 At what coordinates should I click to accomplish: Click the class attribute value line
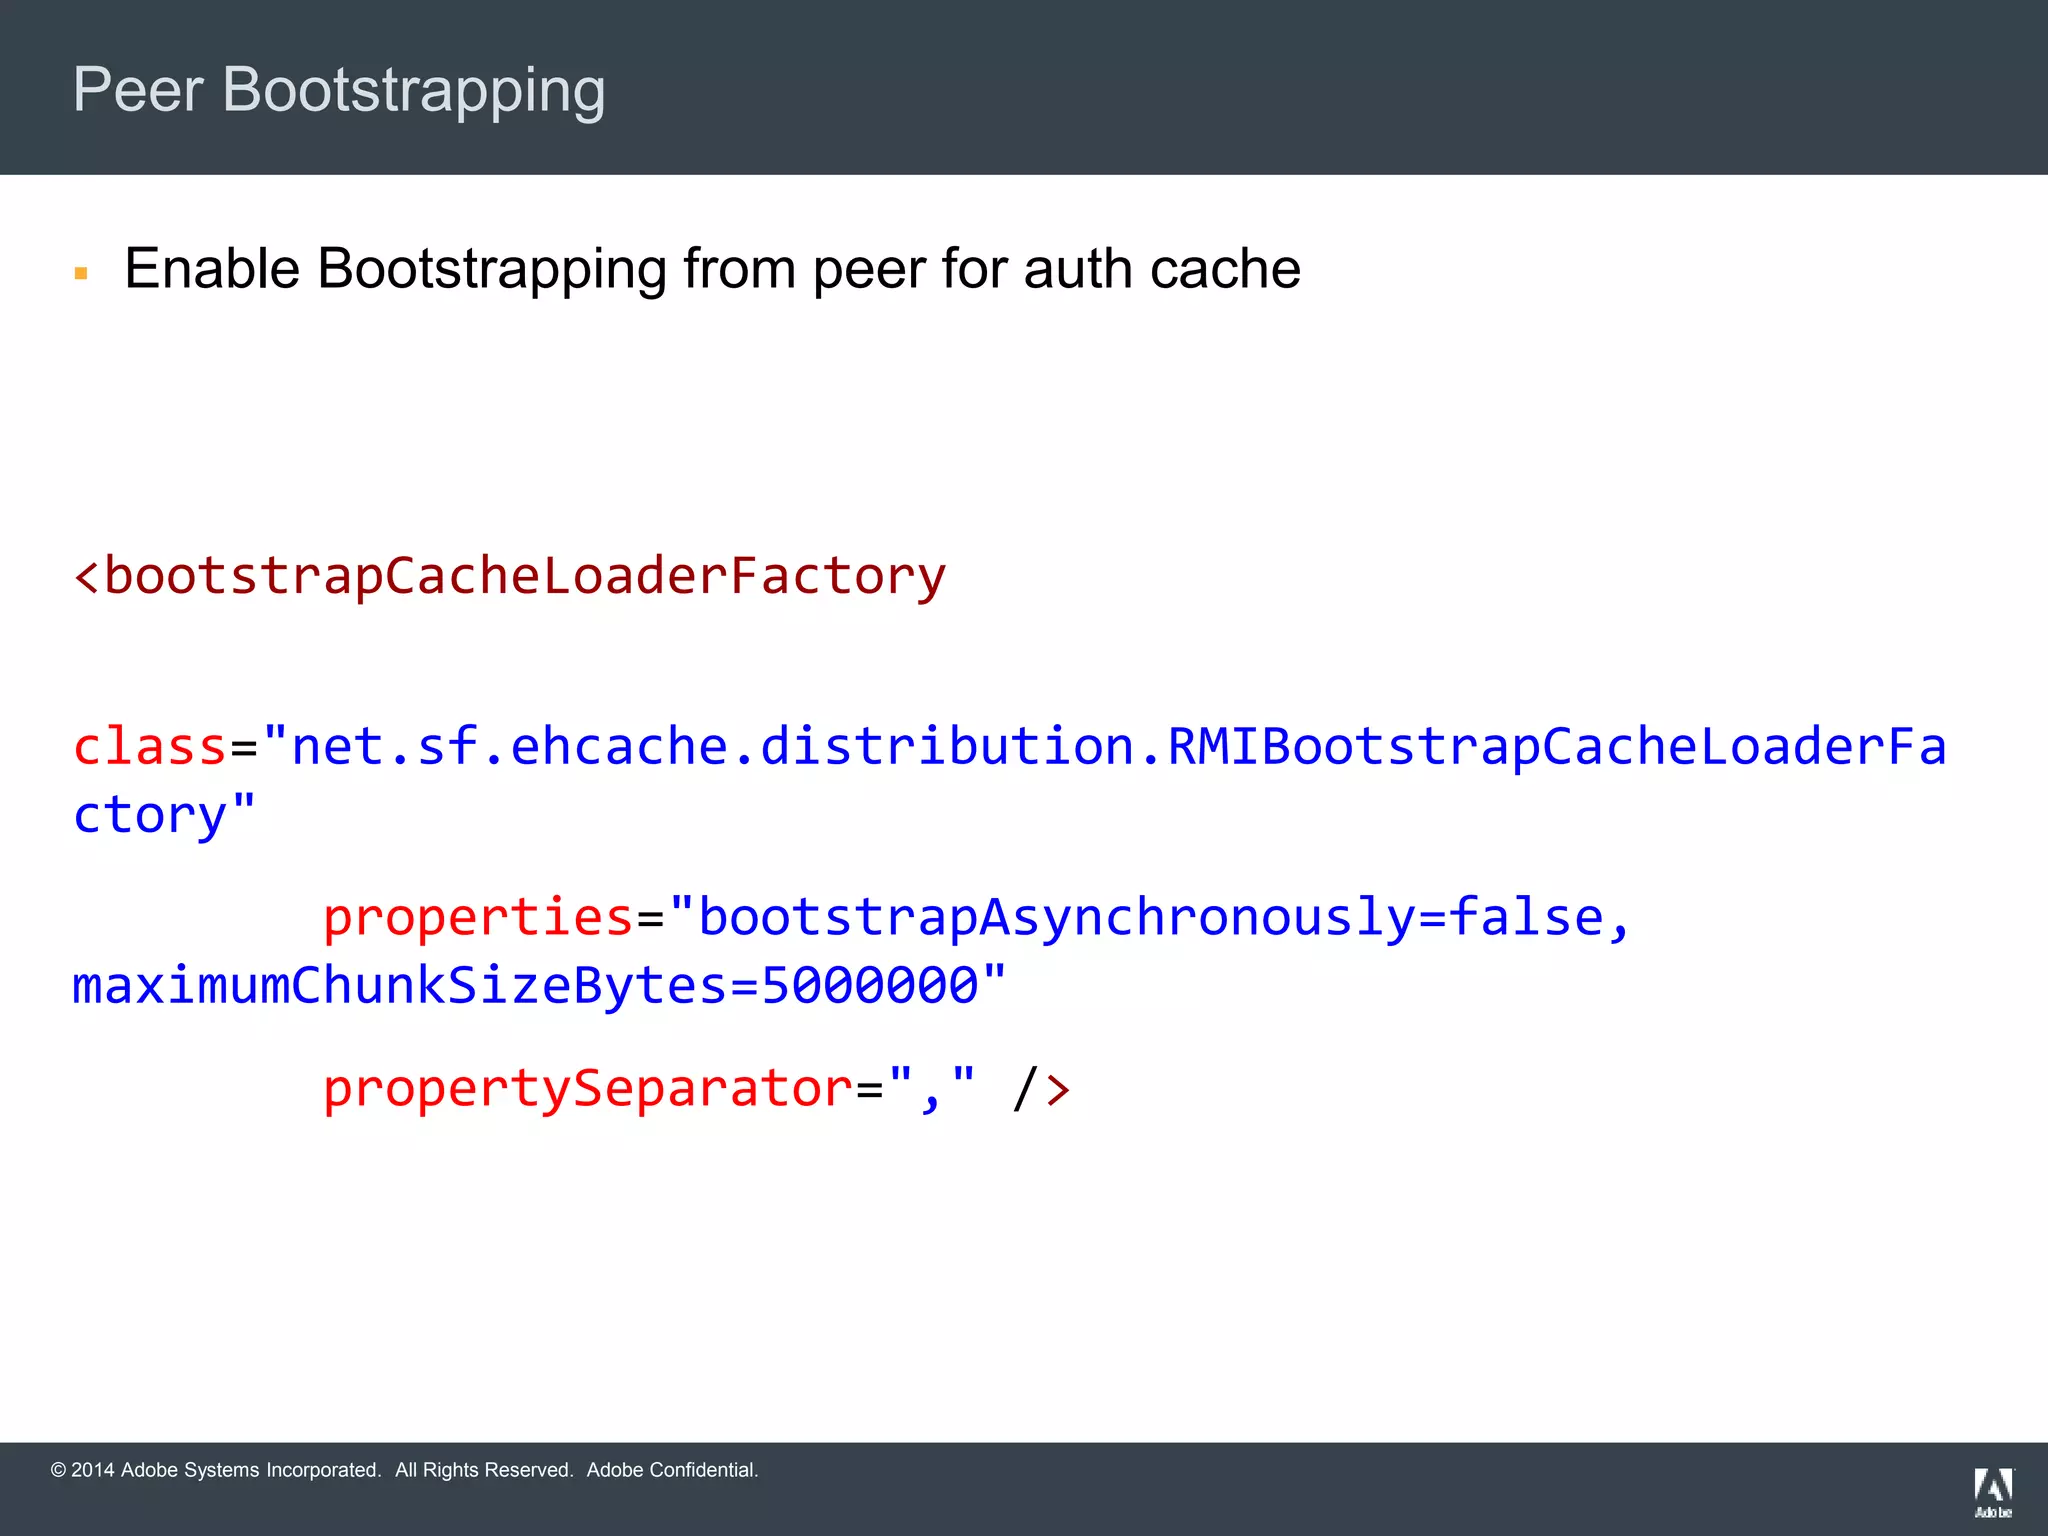click(1010, 746)
